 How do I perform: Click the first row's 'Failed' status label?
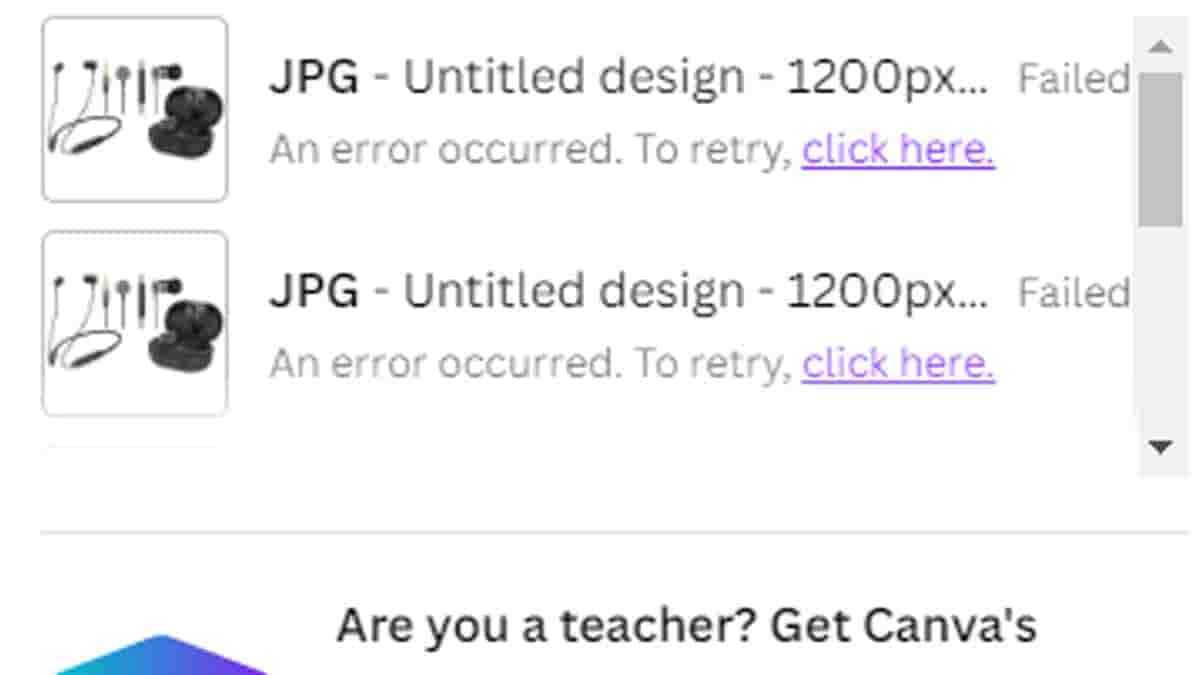coord(1073,78)
